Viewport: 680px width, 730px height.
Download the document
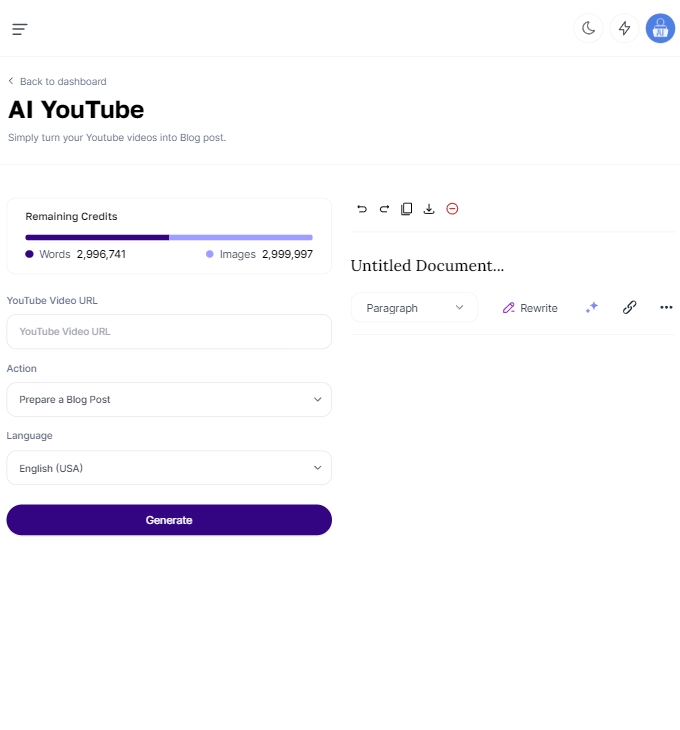429,209
